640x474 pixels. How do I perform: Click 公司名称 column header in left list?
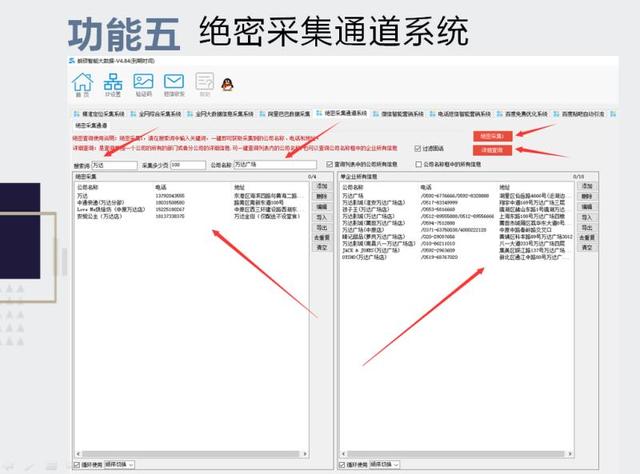pyautogui.click(x=87, y=187)
